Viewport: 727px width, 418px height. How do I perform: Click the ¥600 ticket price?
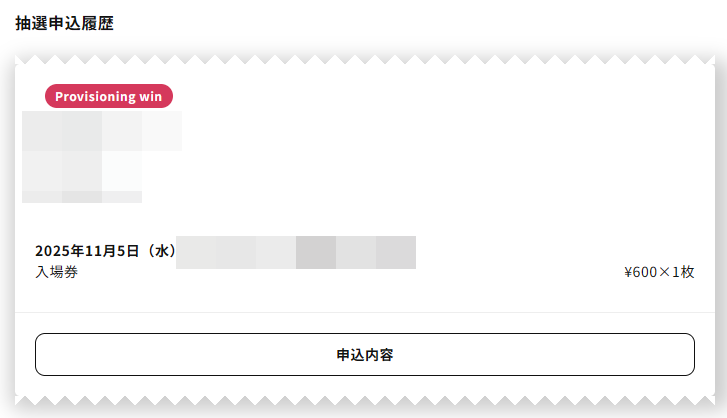[640, 272]
